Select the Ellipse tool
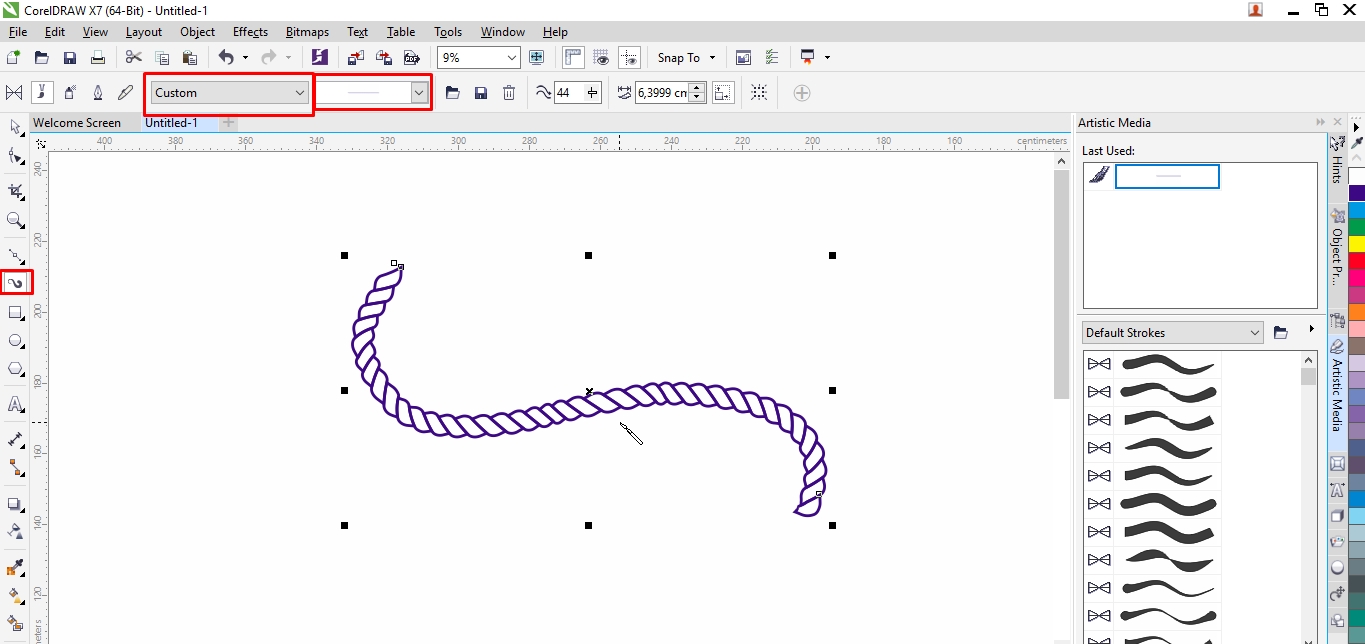 [x=15, y=341]
